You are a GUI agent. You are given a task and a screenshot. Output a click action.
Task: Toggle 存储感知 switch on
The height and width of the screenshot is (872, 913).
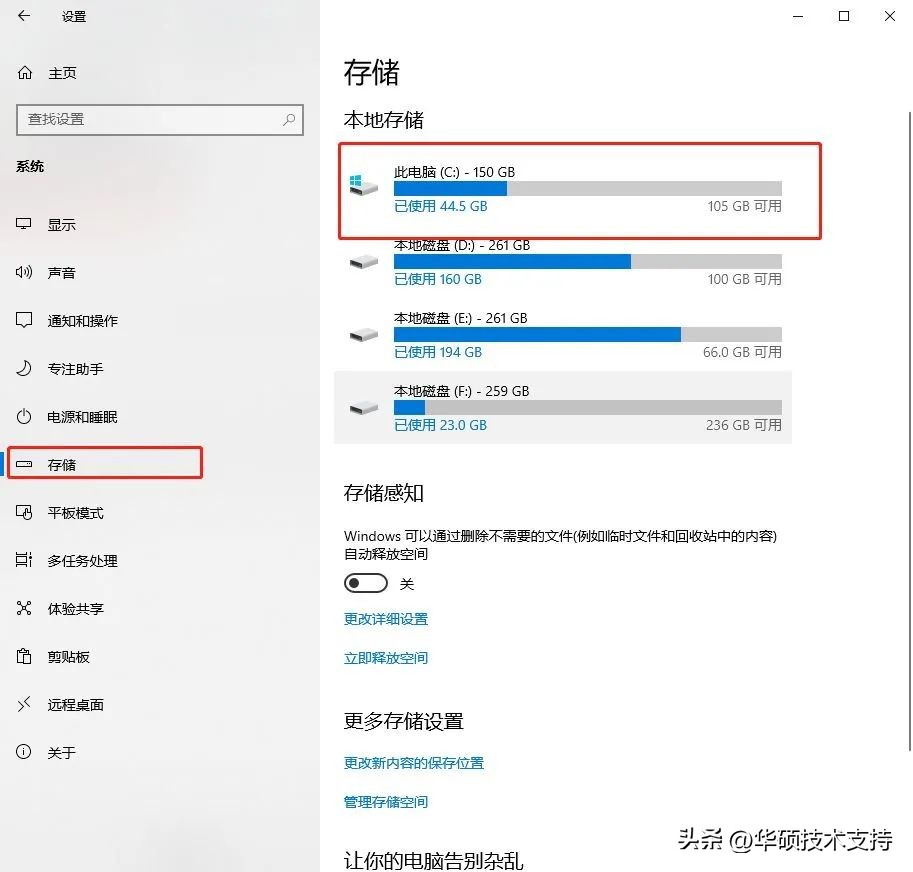(x=365, y=582)
